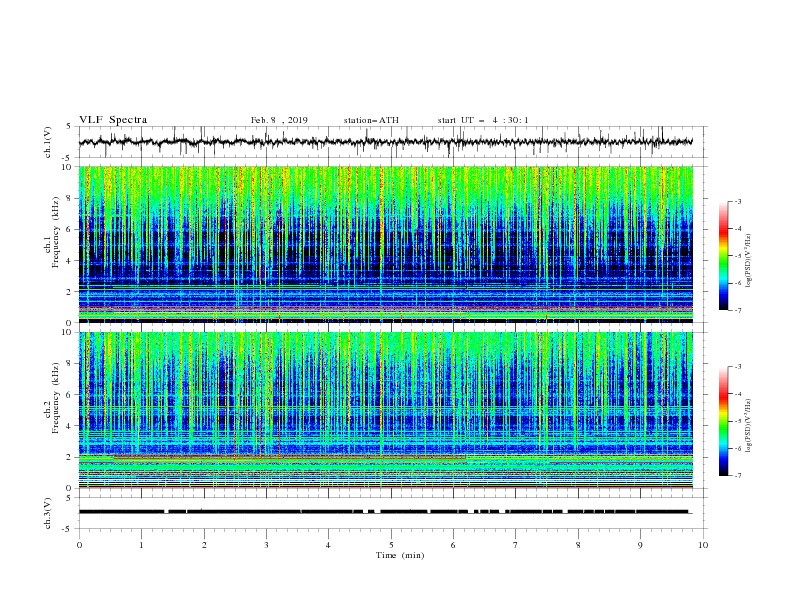Click time axis tick label "9"

coord(640,545)
